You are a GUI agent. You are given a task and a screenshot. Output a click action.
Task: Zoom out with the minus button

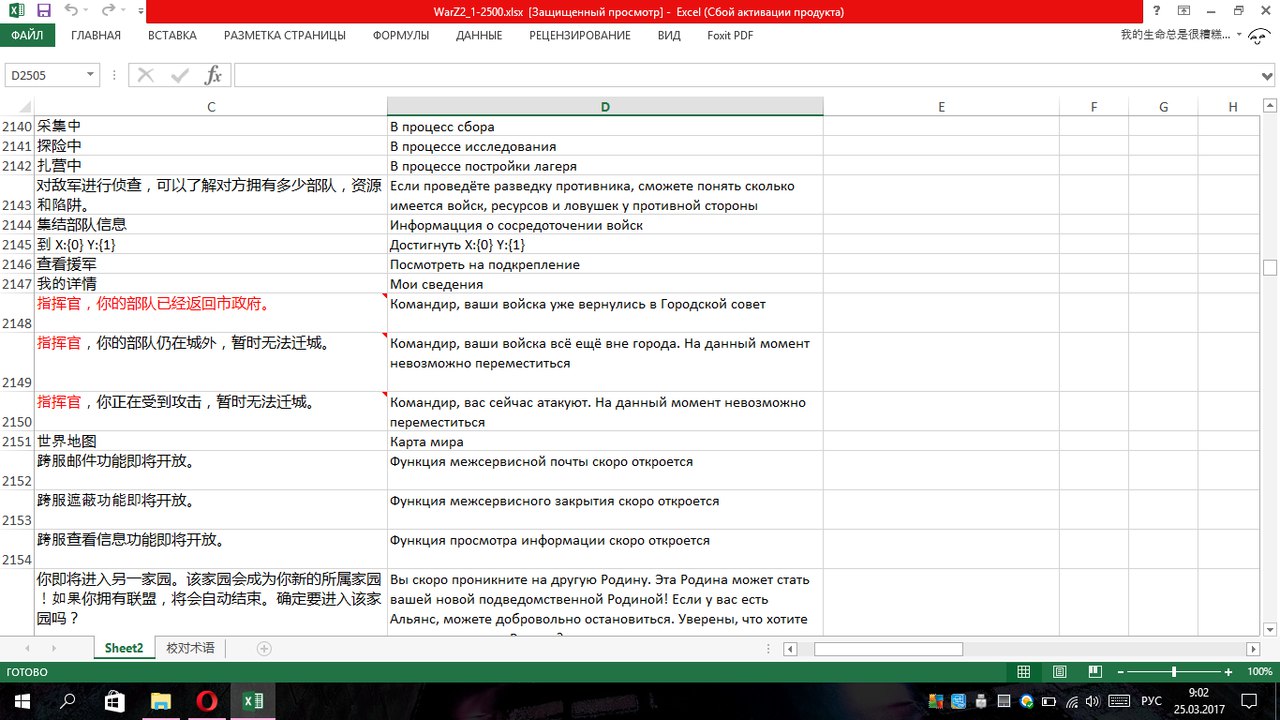pos(1119,672)
